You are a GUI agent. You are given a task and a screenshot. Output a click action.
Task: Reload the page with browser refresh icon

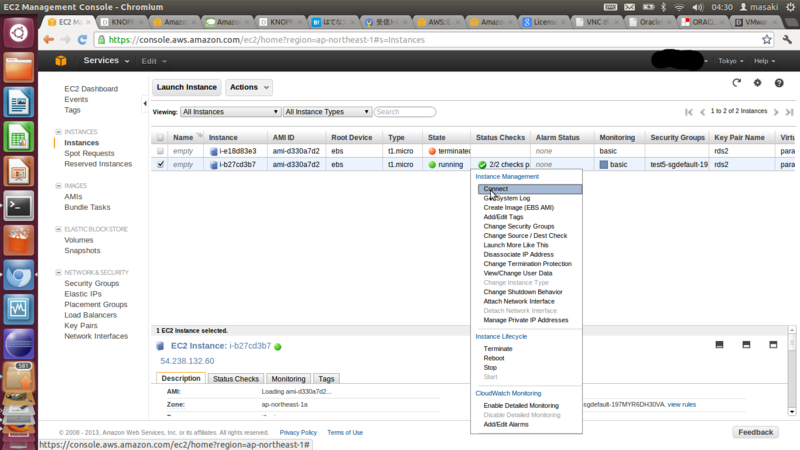(x=82, y=40)
